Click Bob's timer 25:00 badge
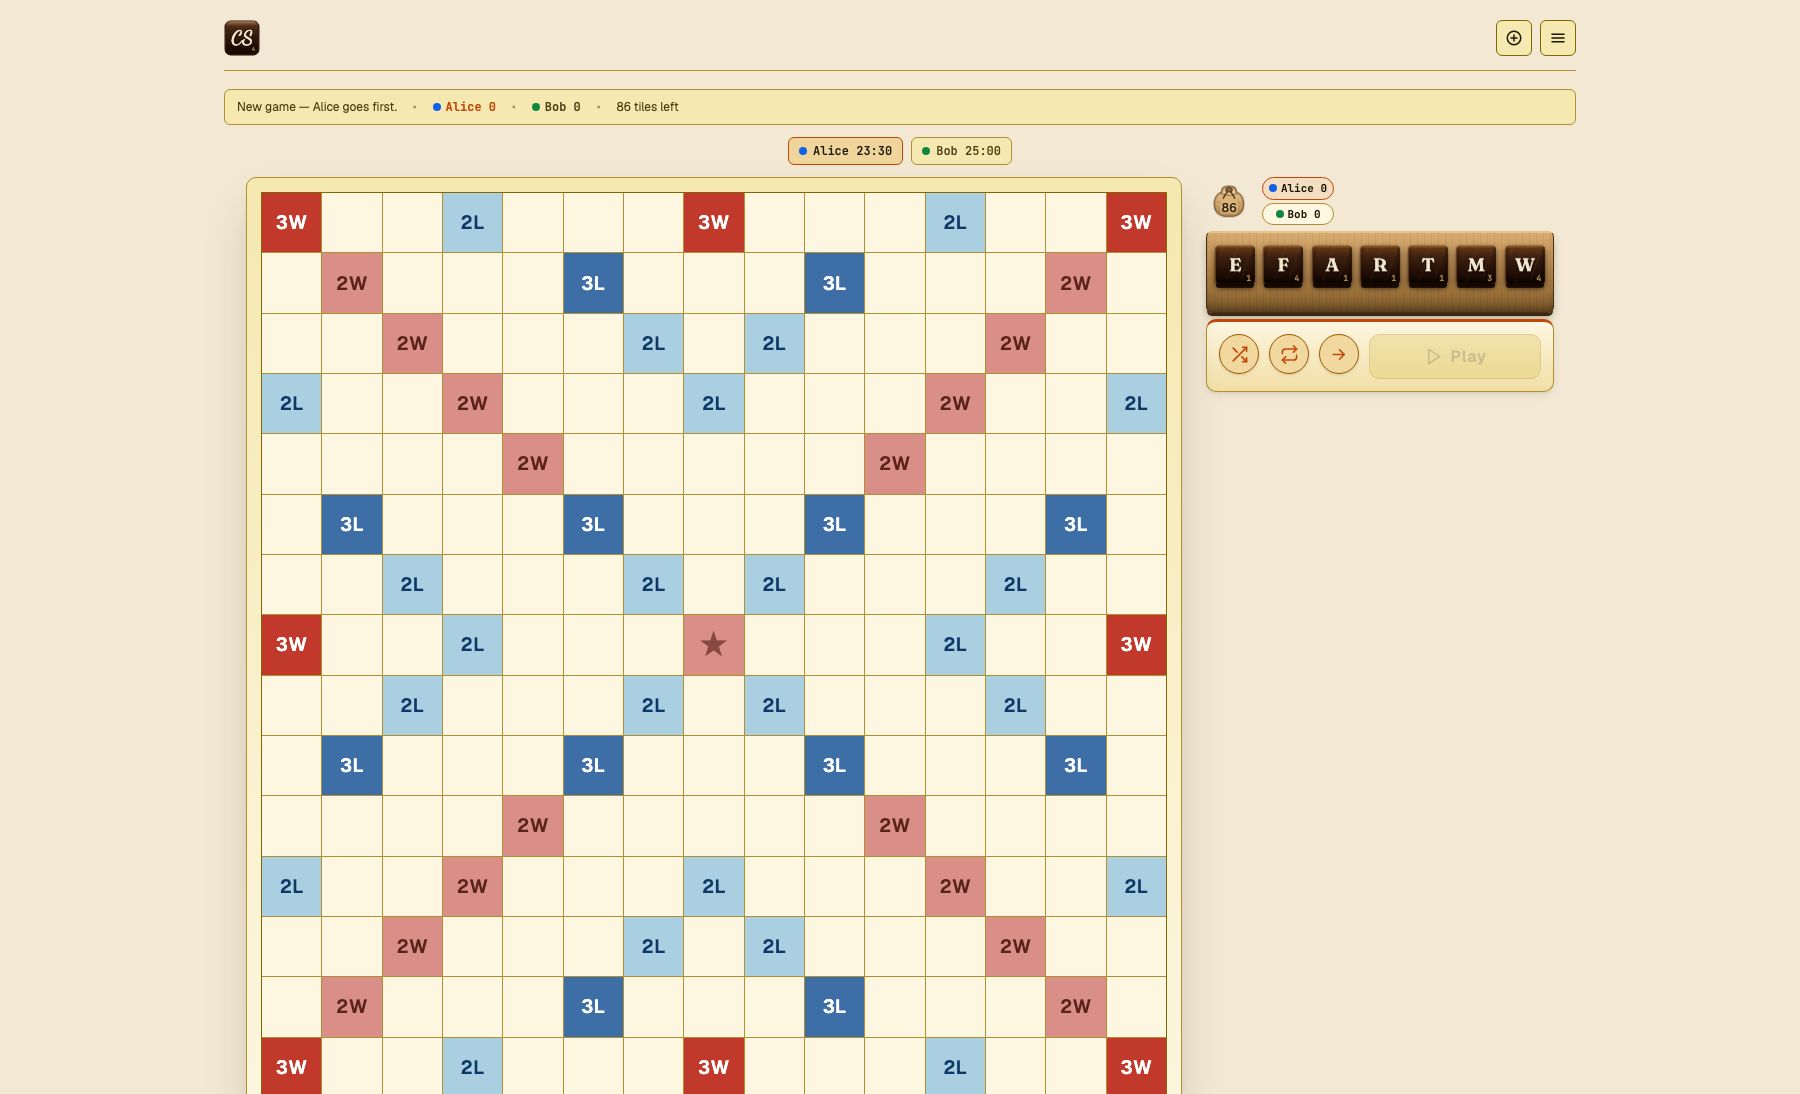This screenshot has width=1800, height=1094. (961, 151)
